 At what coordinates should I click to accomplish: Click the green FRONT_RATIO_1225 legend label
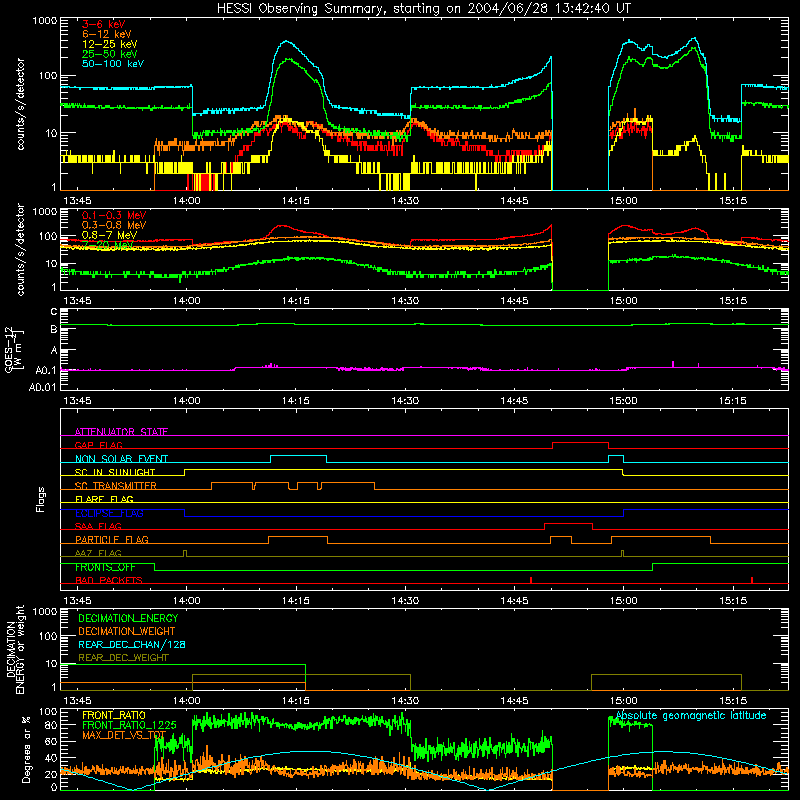click(x=129, y=726)
